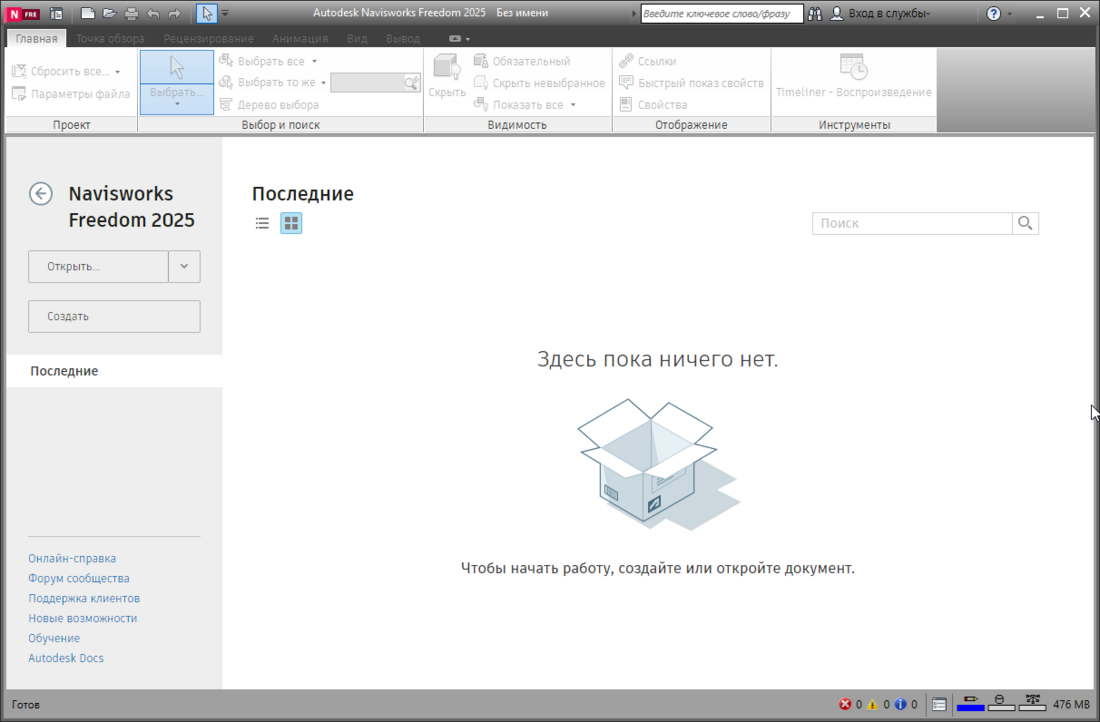
Task: Click the Дерево выбора (Selection Tree) icon
Action: point(226,105)
